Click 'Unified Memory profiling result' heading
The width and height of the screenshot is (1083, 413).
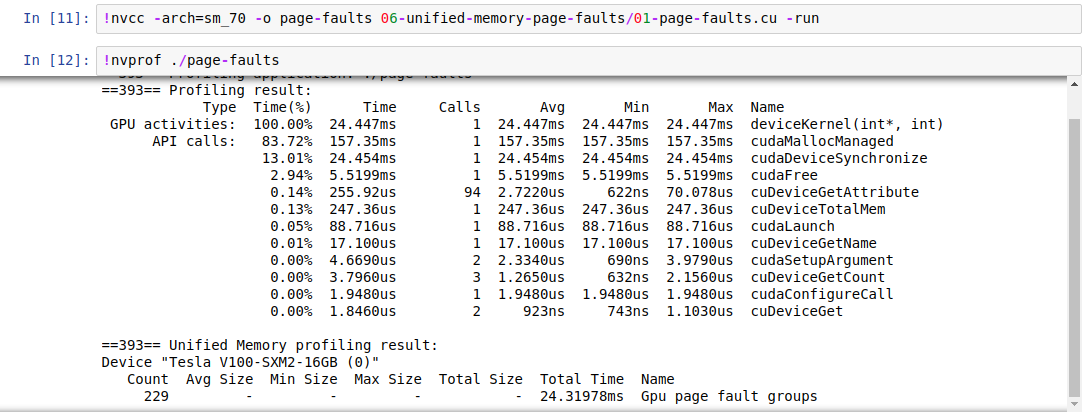[x=270, y=345]
